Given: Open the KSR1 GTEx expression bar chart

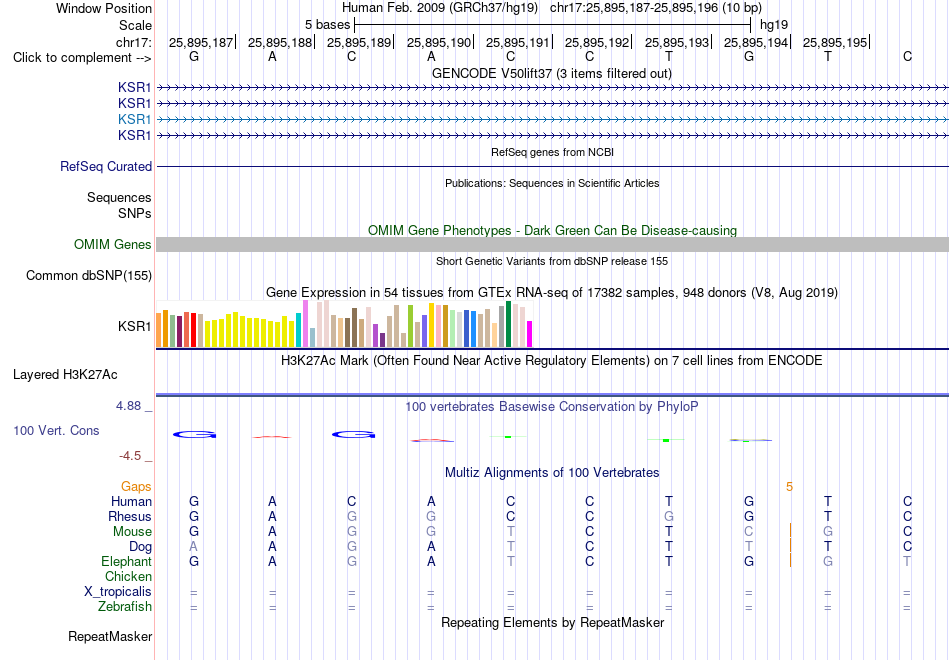Looking at the screenshot, I should 344,324.
